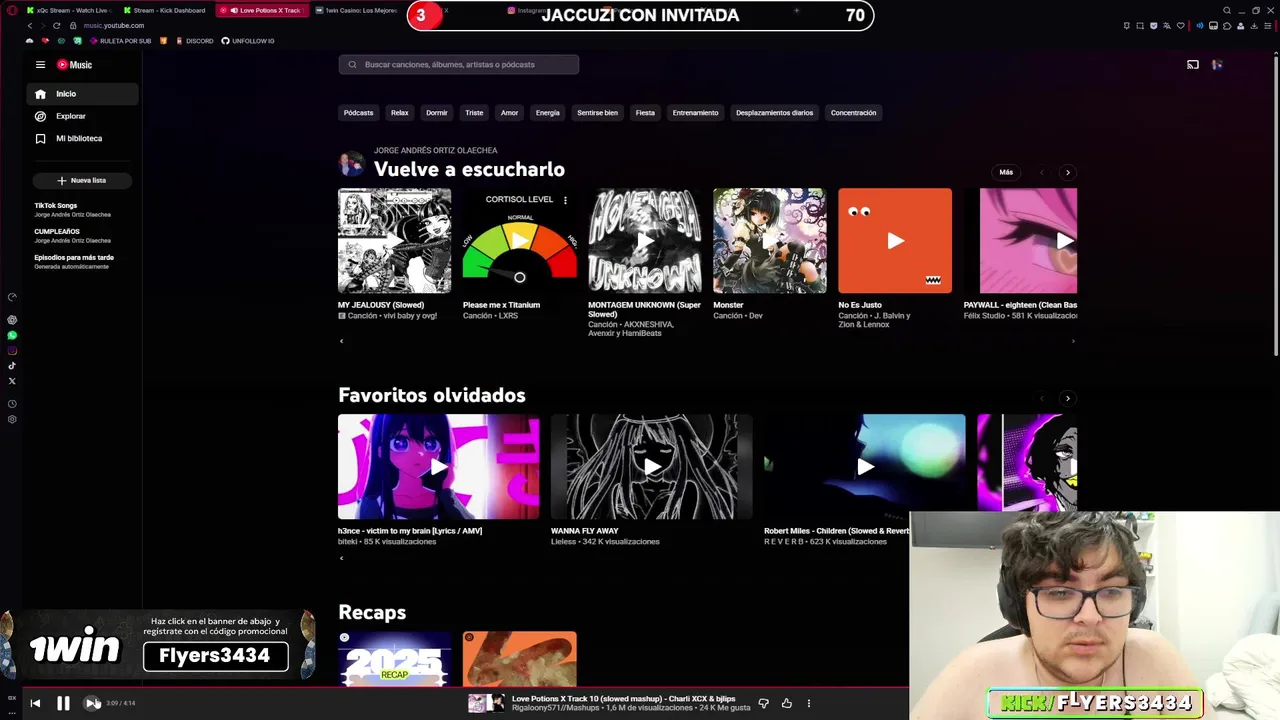
Task: Select the Dormir mood chip
Action: pyautogui.click(x=437, y=113)
